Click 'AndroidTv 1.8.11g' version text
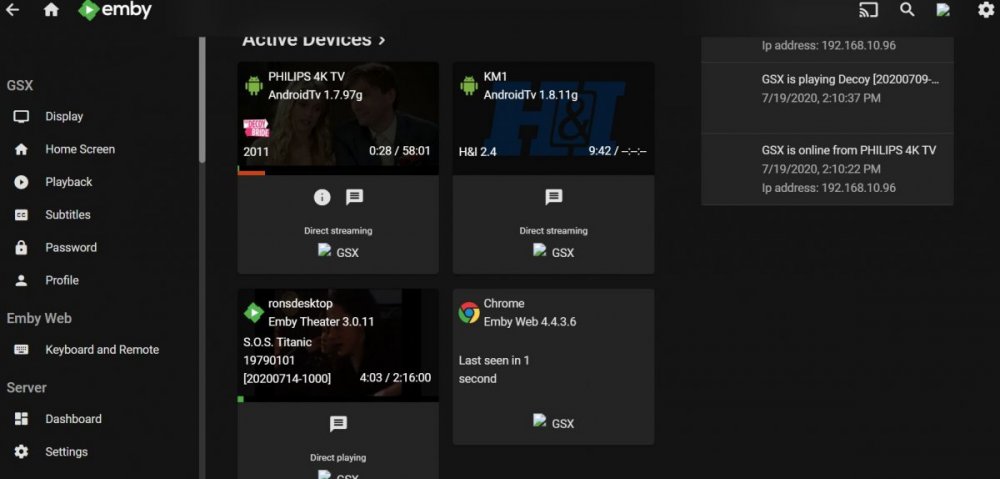This screenshot has height=479, width=1000. coord(531,95)
